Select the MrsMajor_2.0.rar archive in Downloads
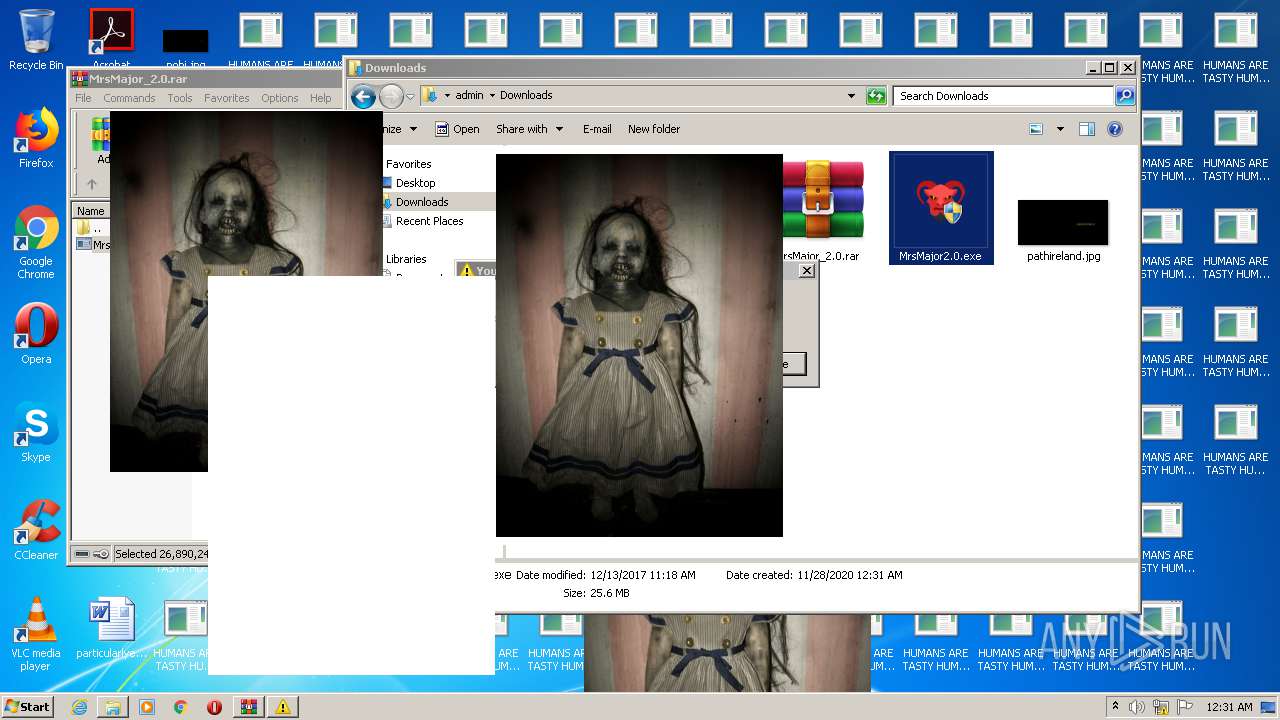The image size is (1280, 720). [x=821, y=212]
